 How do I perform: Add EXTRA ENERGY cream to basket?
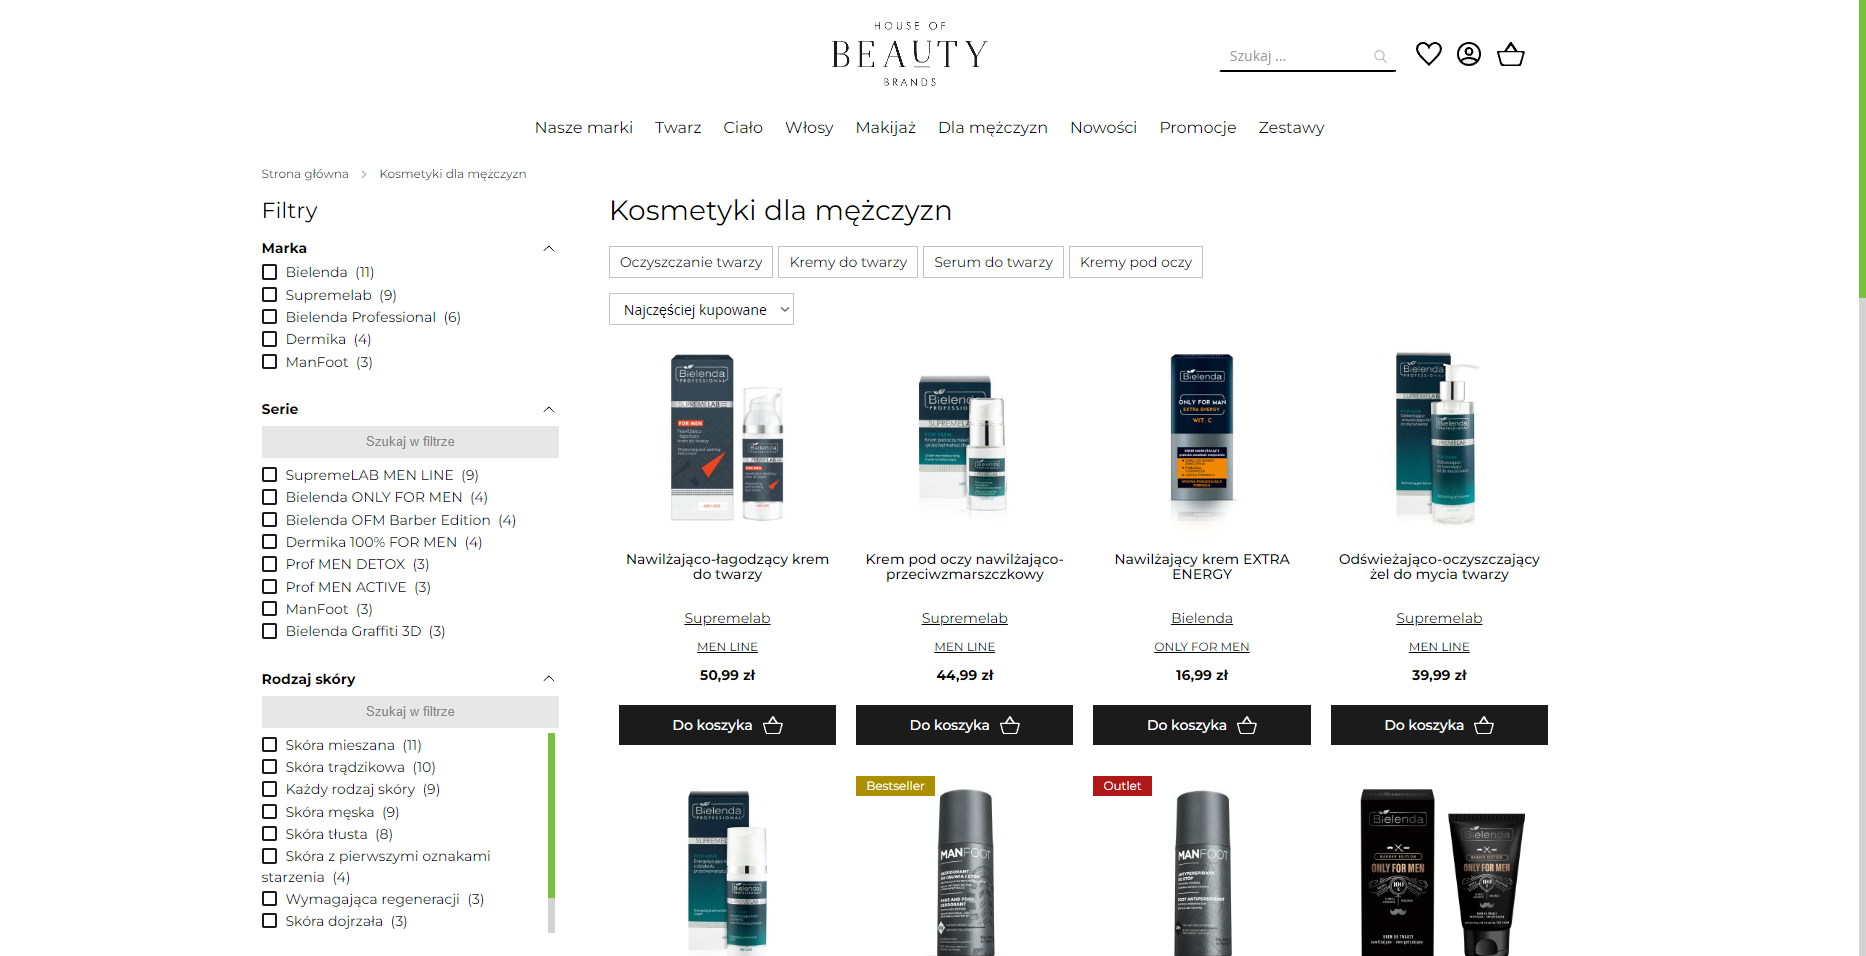(x=1202, y=725)
